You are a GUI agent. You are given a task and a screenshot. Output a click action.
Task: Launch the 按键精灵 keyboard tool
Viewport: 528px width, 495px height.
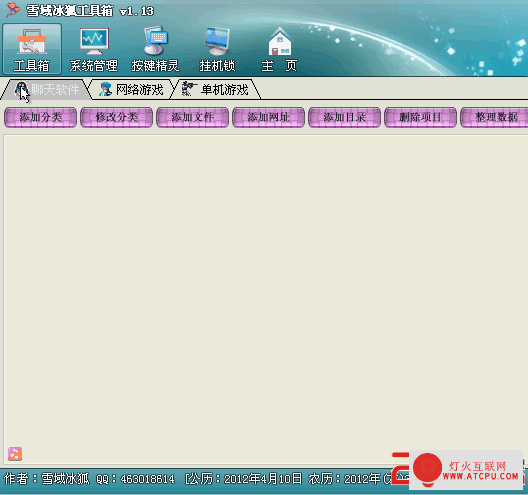coord(155,49)
